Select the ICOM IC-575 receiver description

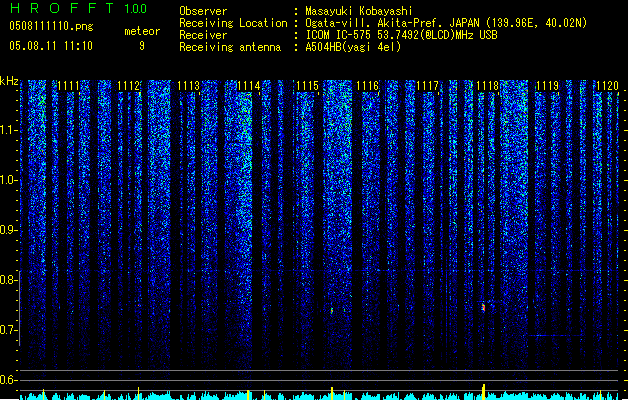point(401,35)
